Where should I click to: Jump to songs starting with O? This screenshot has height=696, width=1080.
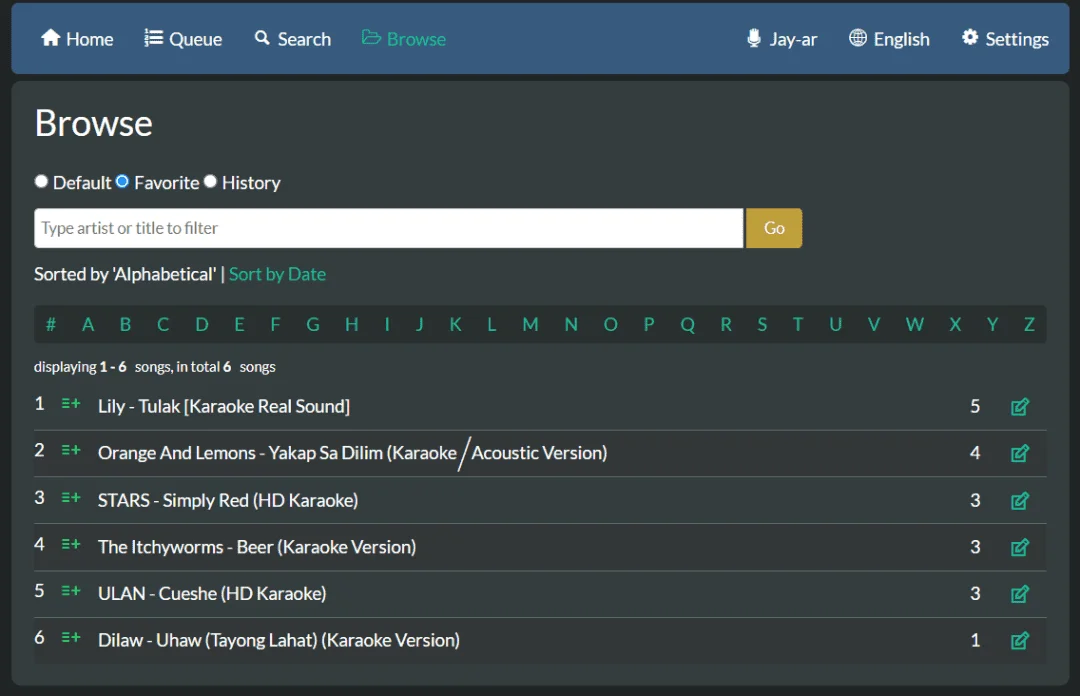pyautogui.click(x=610, y=324)
